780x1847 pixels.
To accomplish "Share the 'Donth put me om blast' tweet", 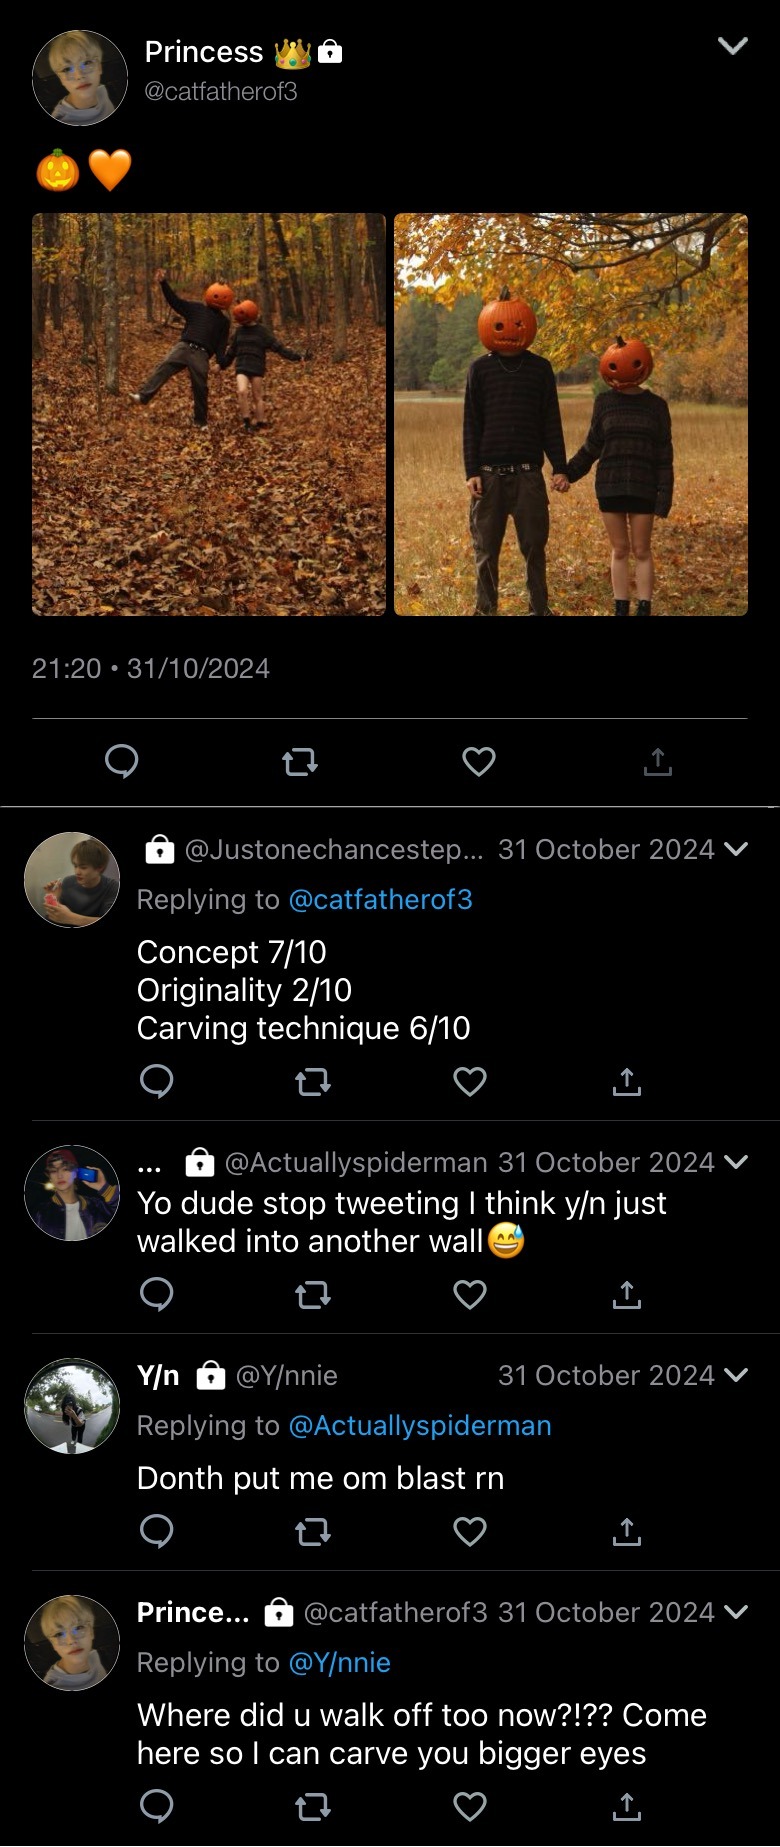I will pos(626,1532).
